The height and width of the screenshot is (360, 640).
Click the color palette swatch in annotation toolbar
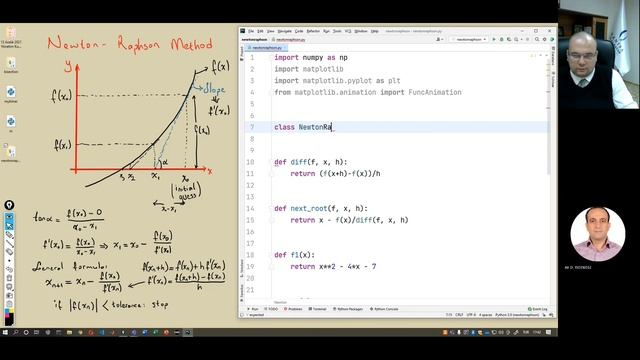pos(9,317)
